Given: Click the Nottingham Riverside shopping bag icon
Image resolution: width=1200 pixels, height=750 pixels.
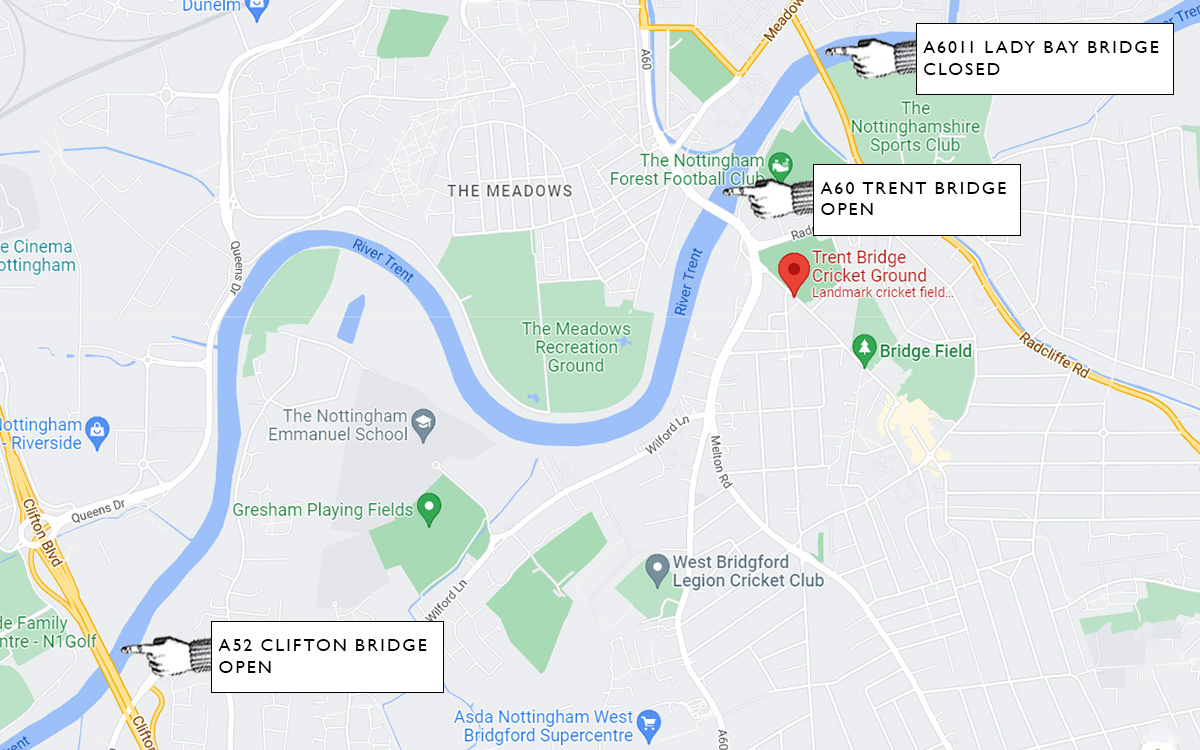Looking at the screenshot, I should coord(97,429).
